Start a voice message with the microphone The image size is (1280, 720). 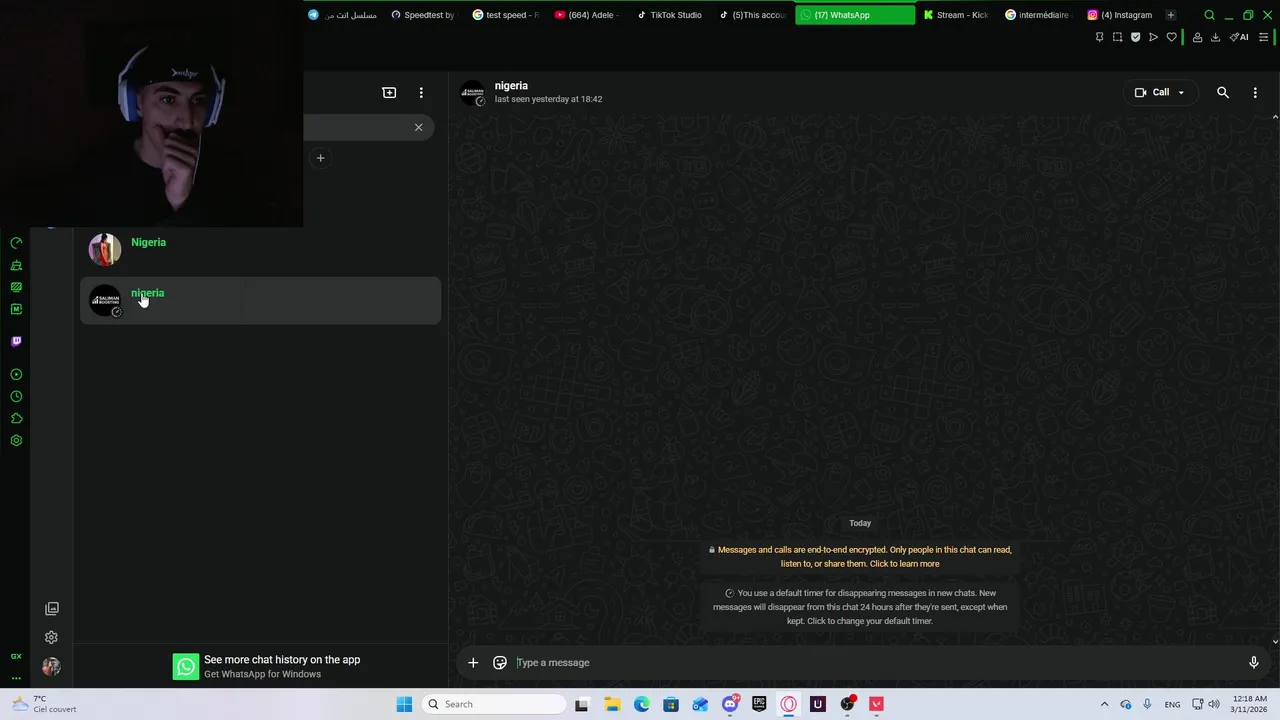click(x=1253, y=662)
